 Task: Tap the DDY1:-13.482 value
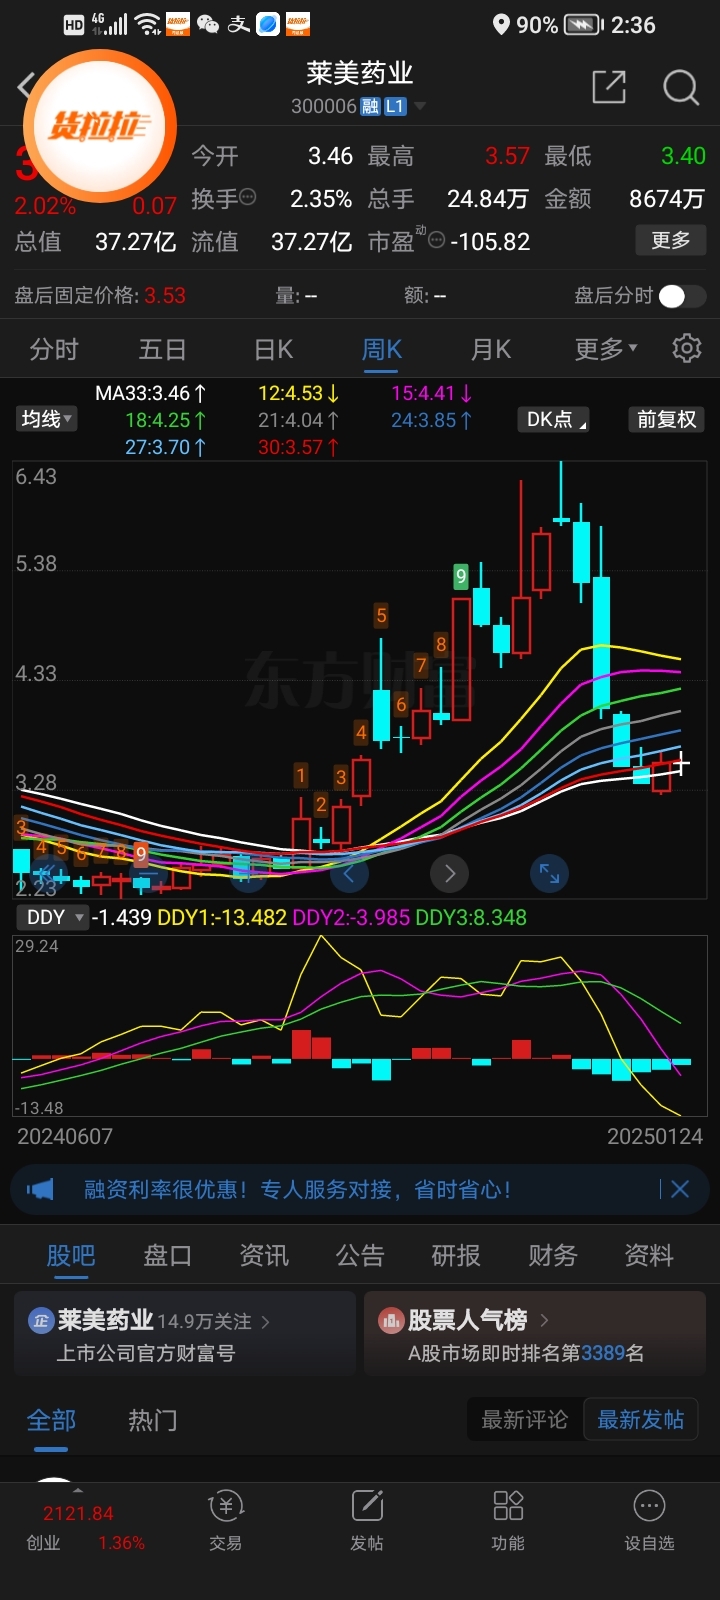tap(222, 917)
